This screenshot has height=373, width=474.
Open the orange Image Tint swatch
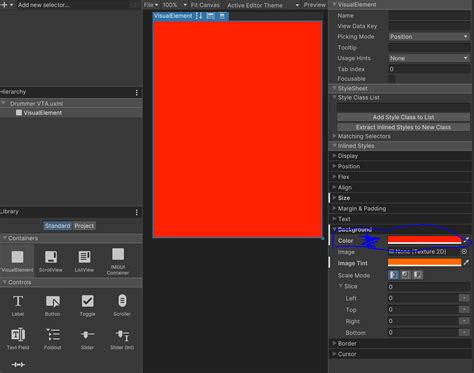(424, 263)
